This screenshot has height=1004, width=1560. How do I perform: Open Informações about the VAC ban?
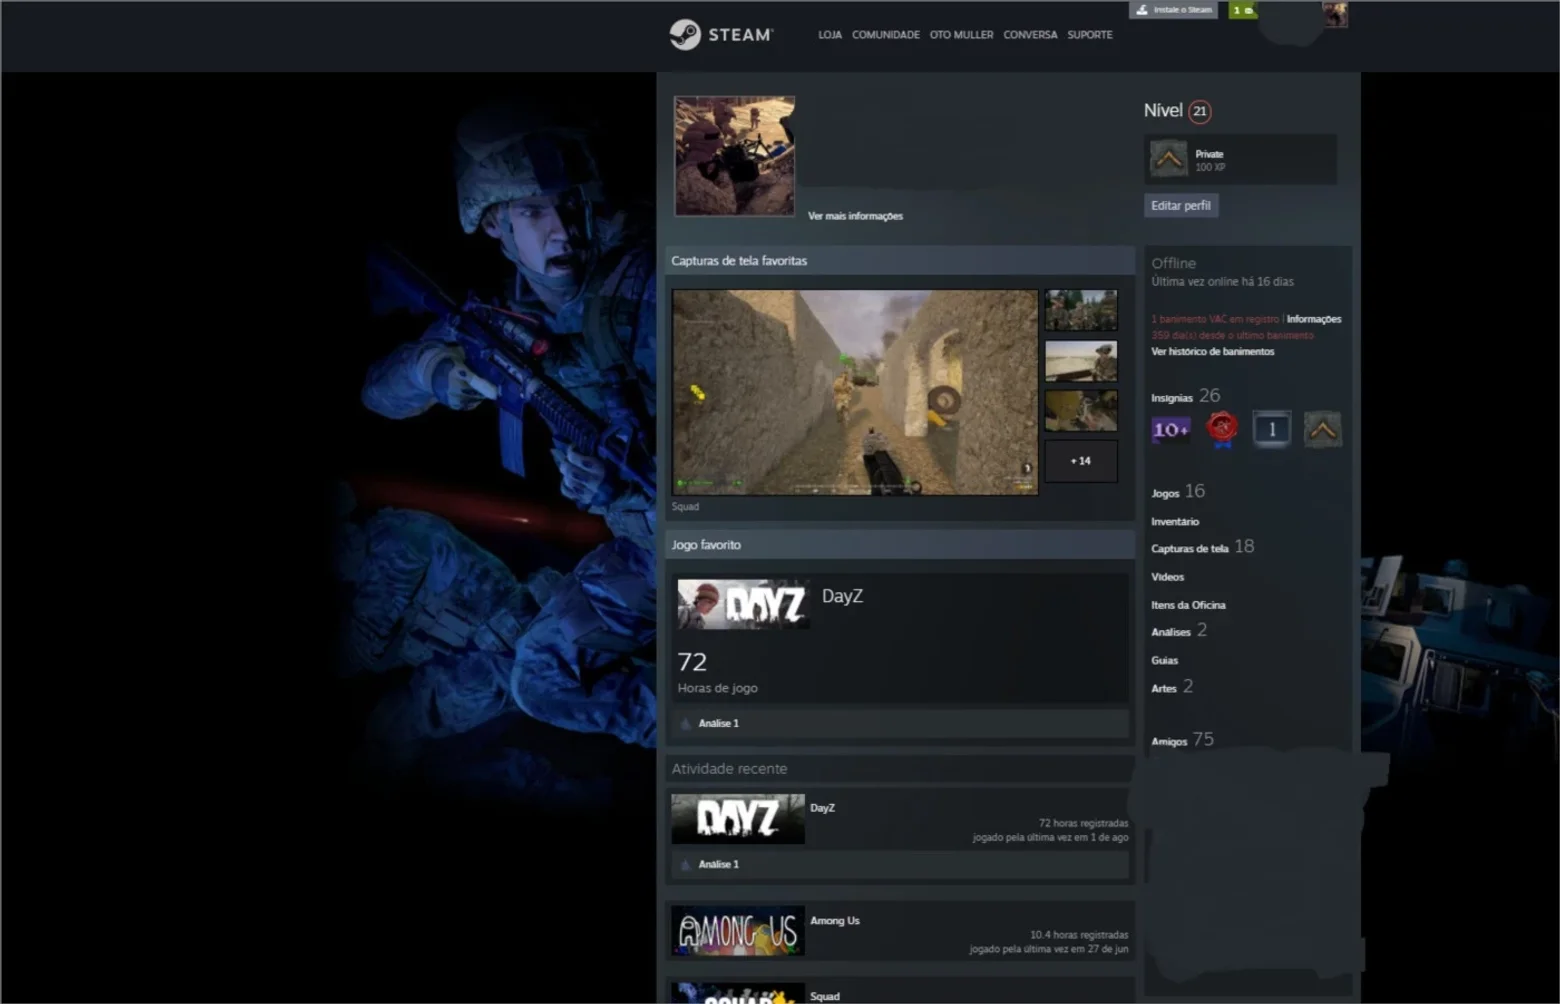[1314, 319]
